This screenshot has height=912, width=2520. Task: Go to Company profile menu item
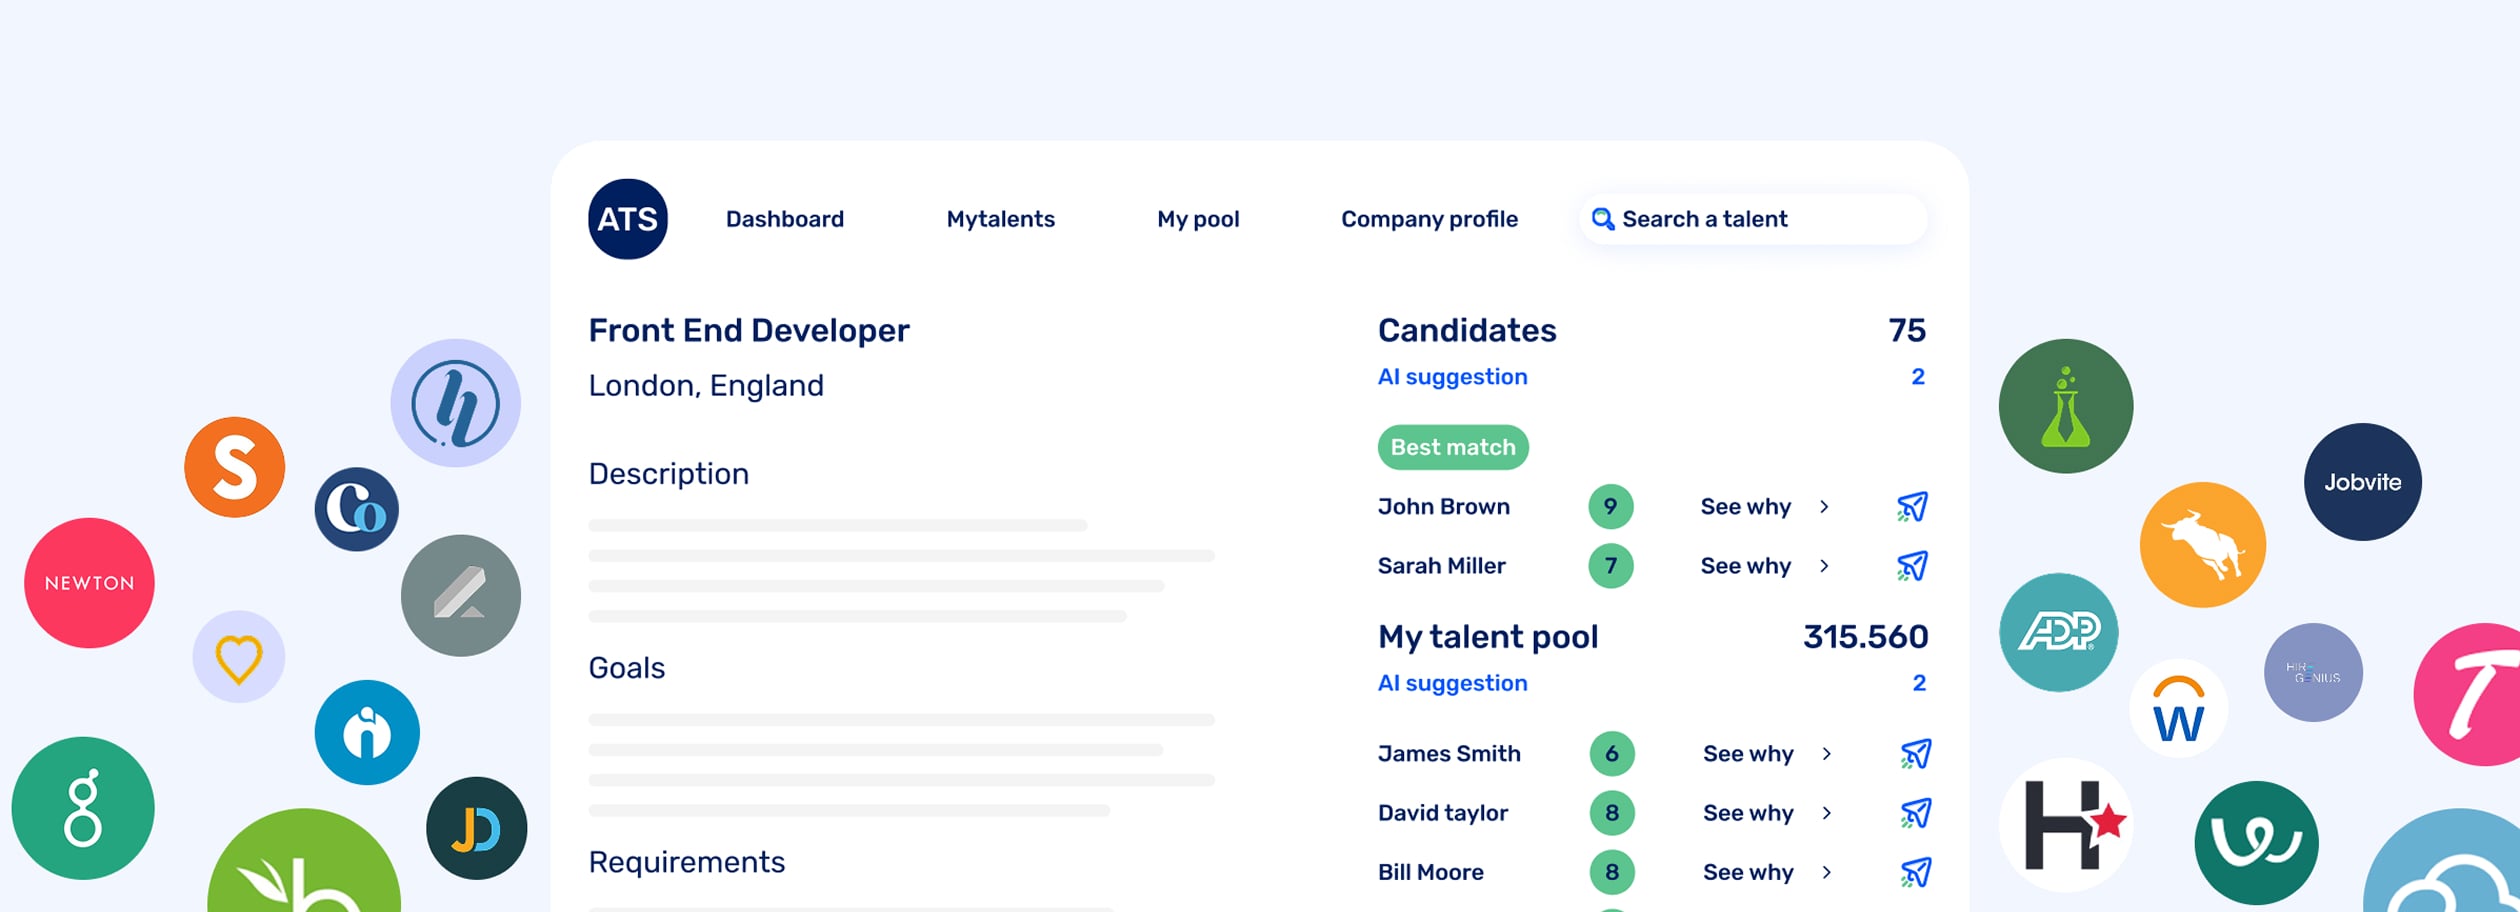coord(1428,219)
